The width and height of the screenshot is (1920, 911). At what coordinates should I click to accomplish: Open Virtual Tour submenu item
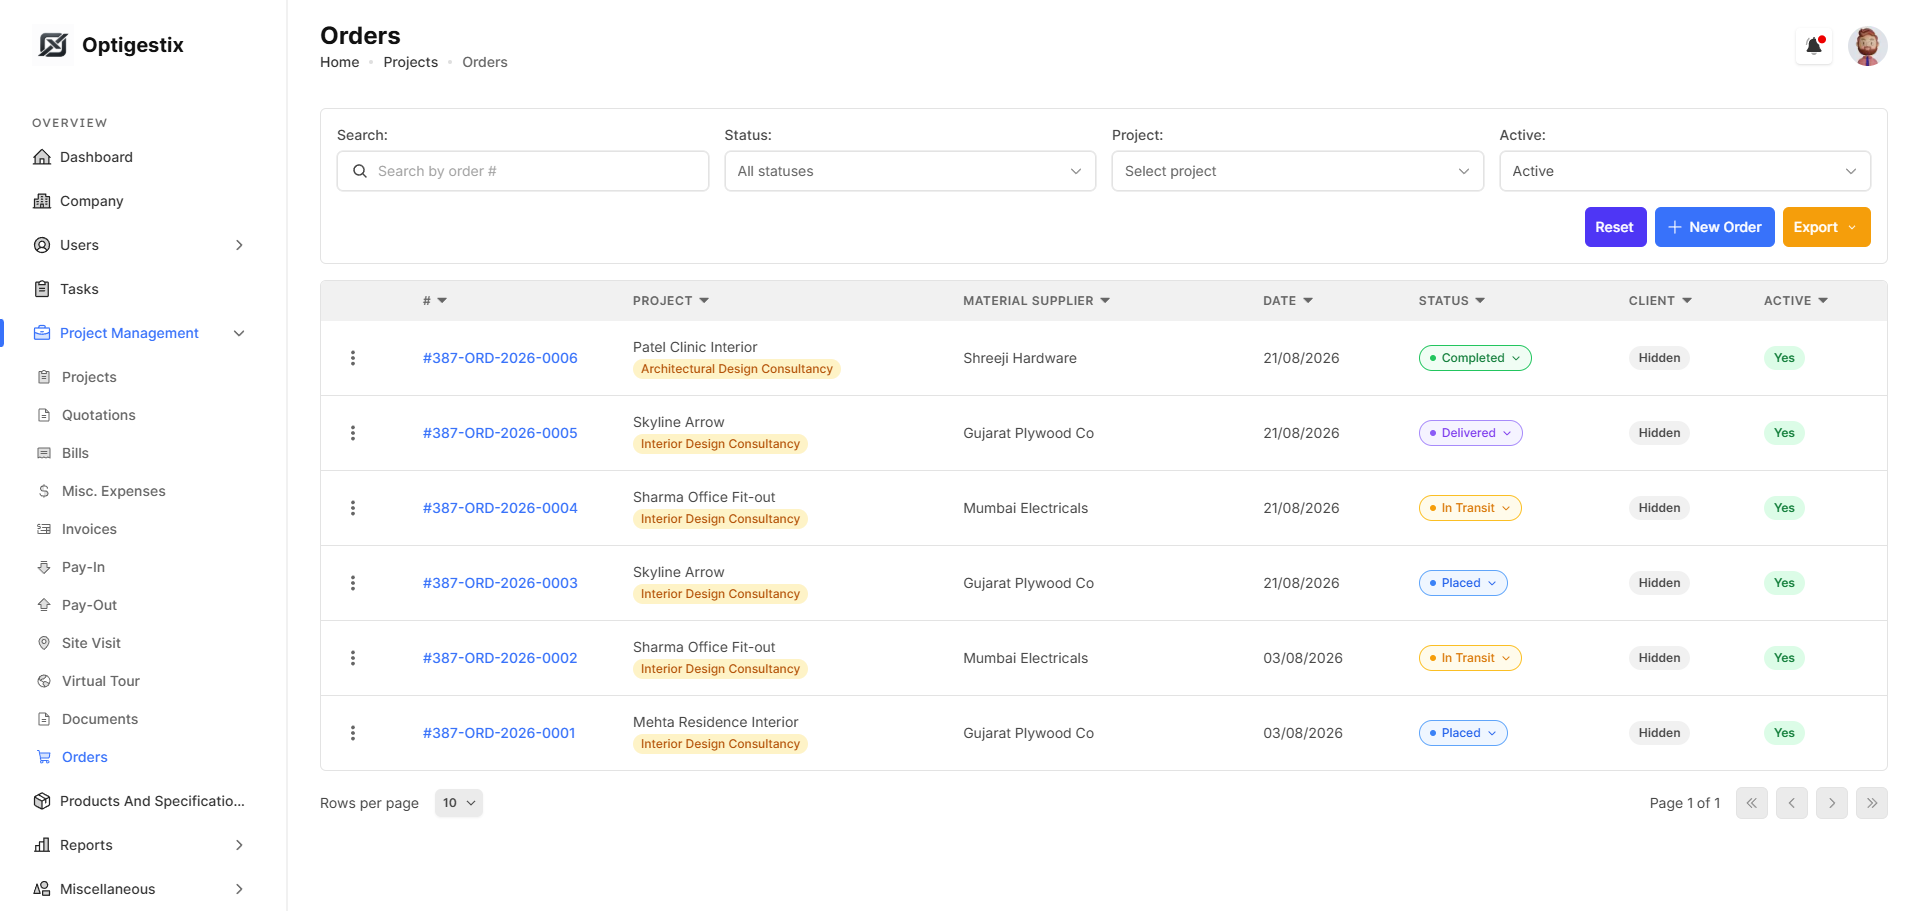click(100, 681)
